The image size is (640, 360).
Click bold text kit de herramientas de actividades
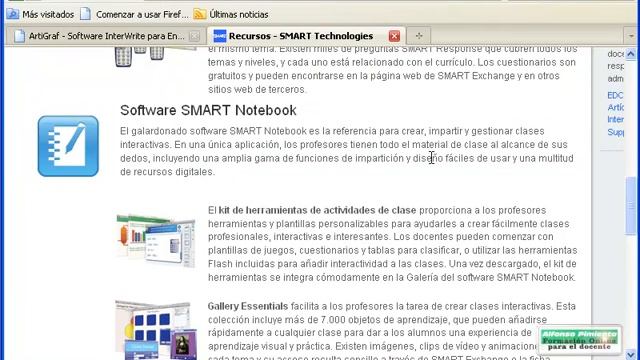pos(317,210)
